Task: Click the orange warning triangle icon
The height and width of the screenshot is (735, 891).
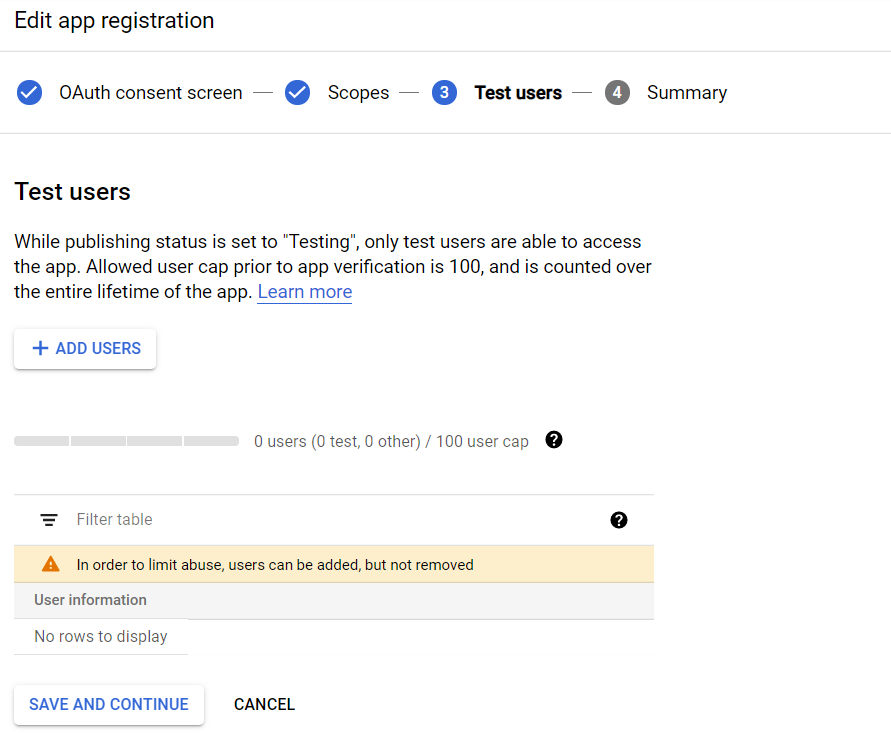Action: tap(51, 565)
